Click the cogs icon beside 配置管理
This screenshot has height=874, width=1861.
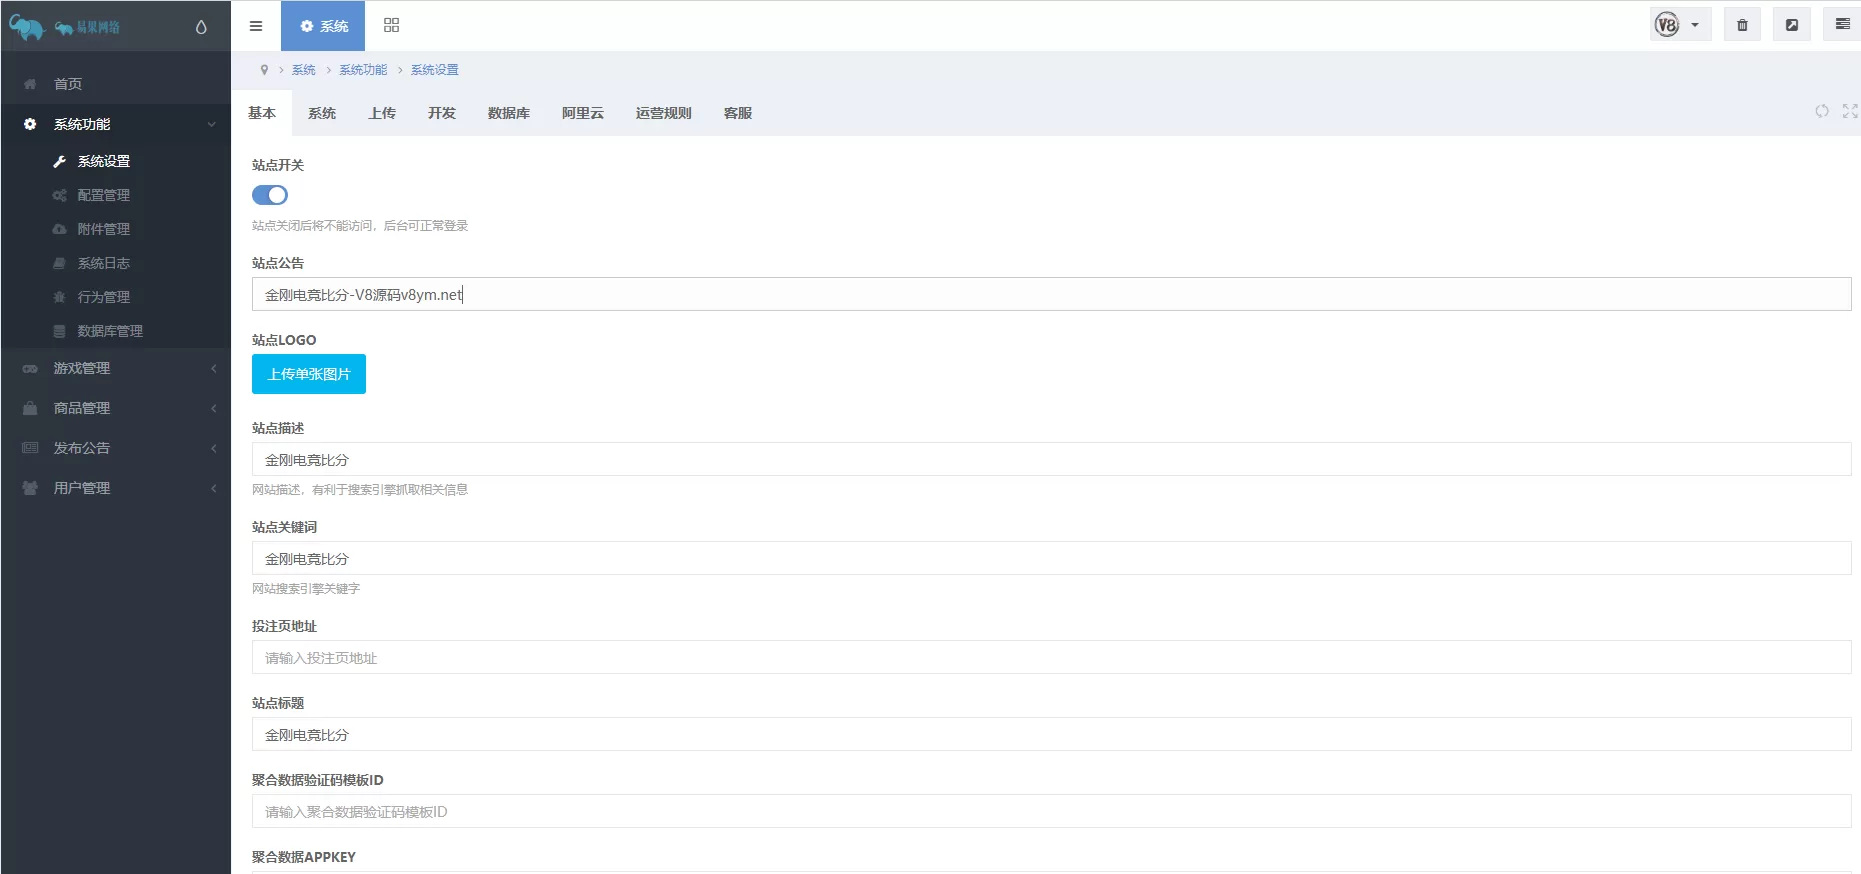(x=59, y=195)
